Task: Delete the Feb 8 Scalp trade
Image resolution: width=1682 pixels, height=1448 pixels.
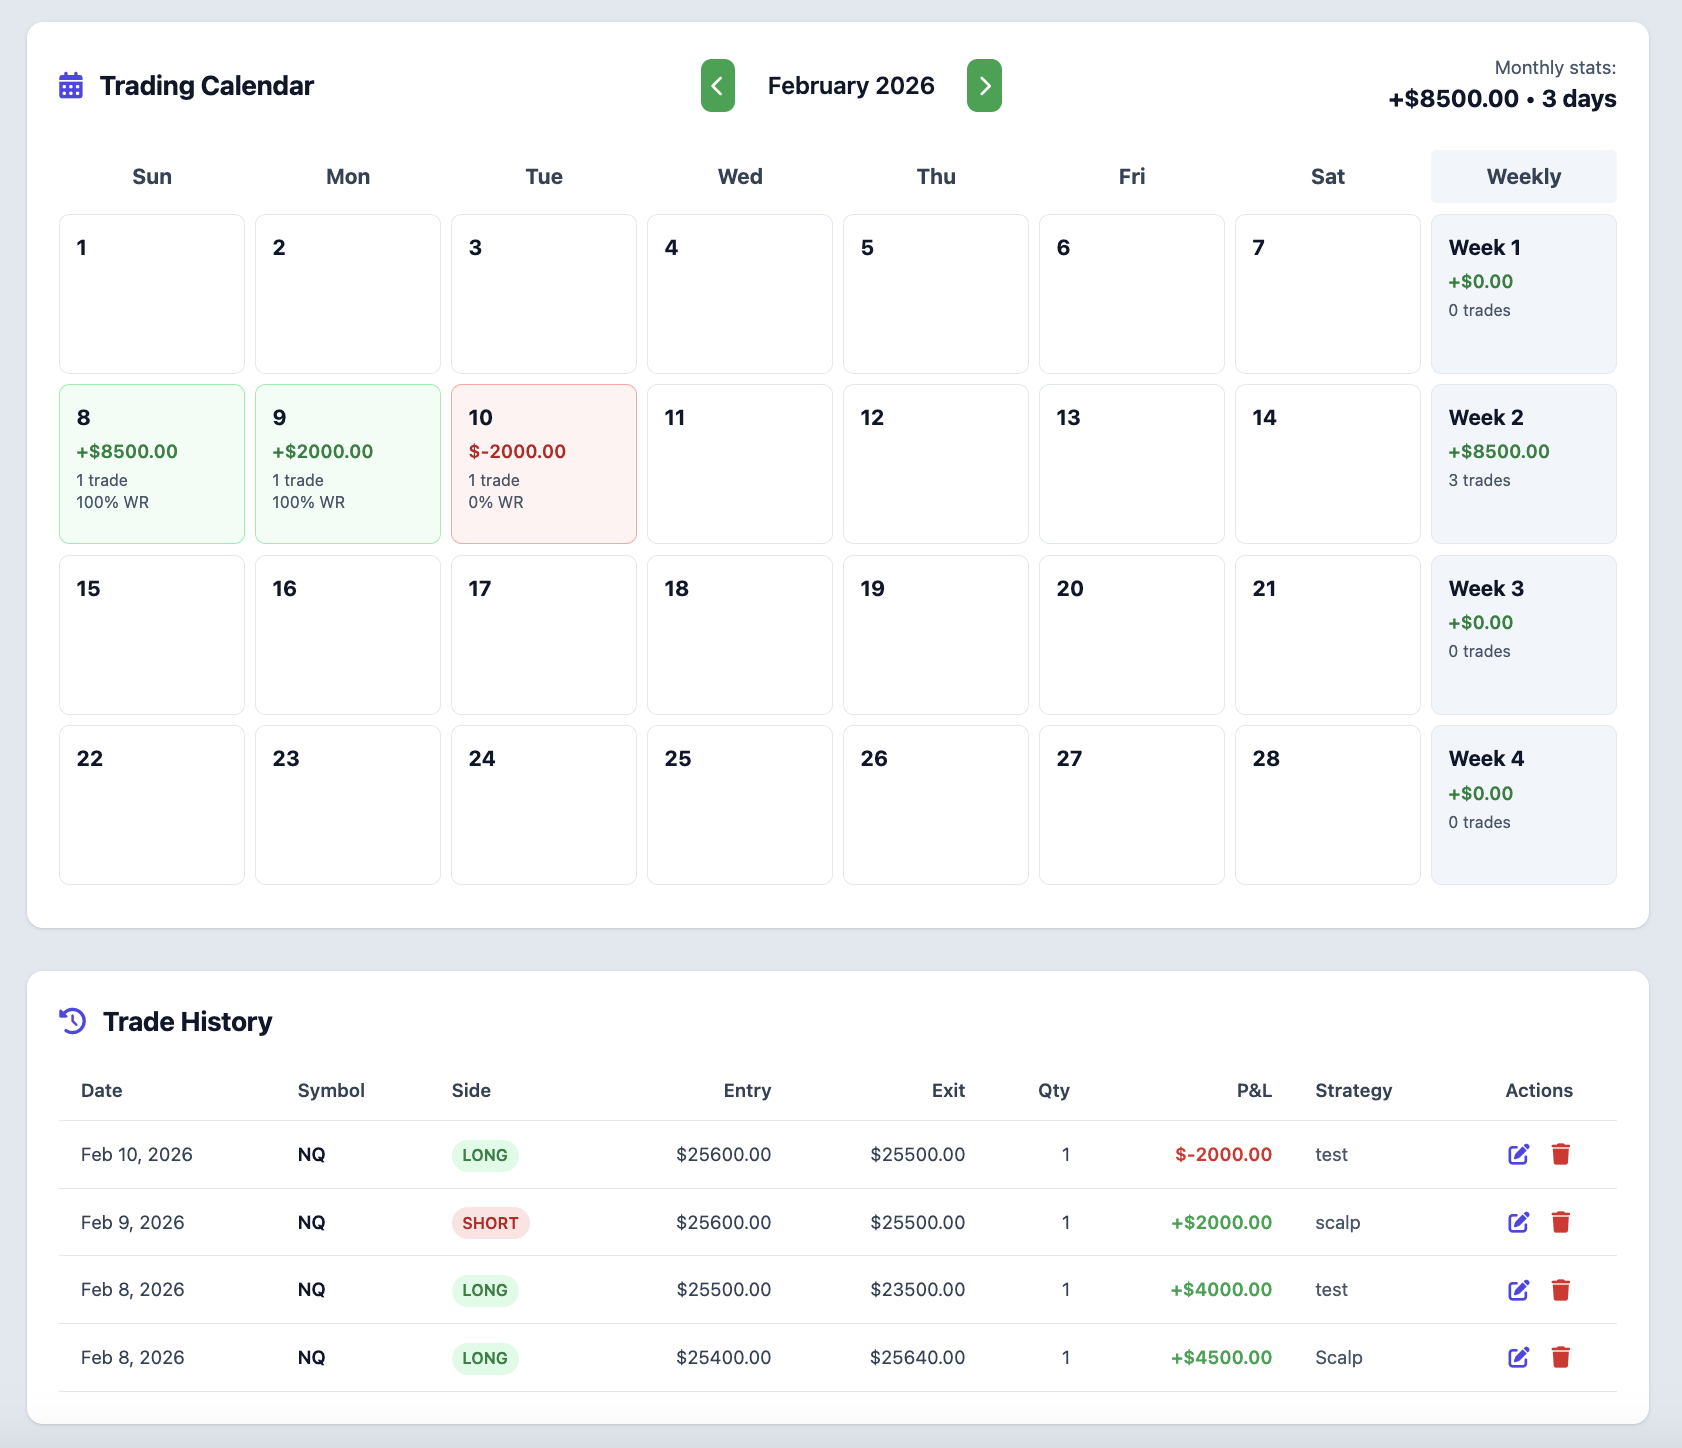Action: (1561, 1357)
